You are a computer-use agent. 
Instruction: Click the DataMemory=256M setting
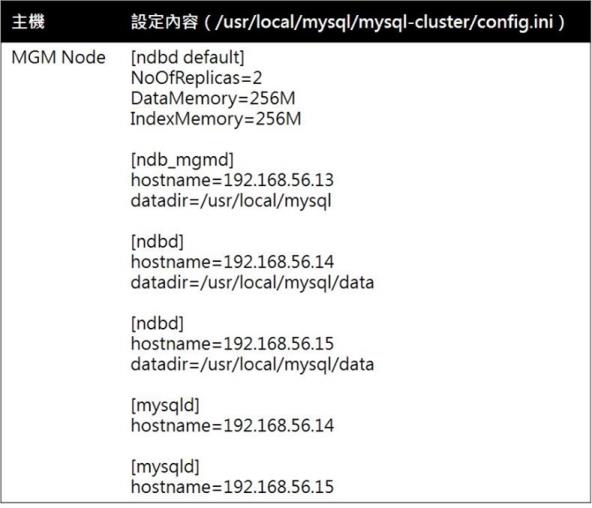click(x=213, y=99)
